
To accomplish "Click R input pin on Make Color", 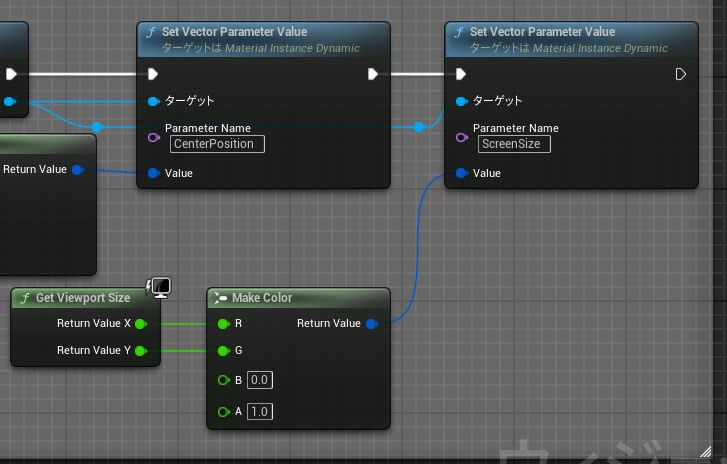I will (224, 324).
